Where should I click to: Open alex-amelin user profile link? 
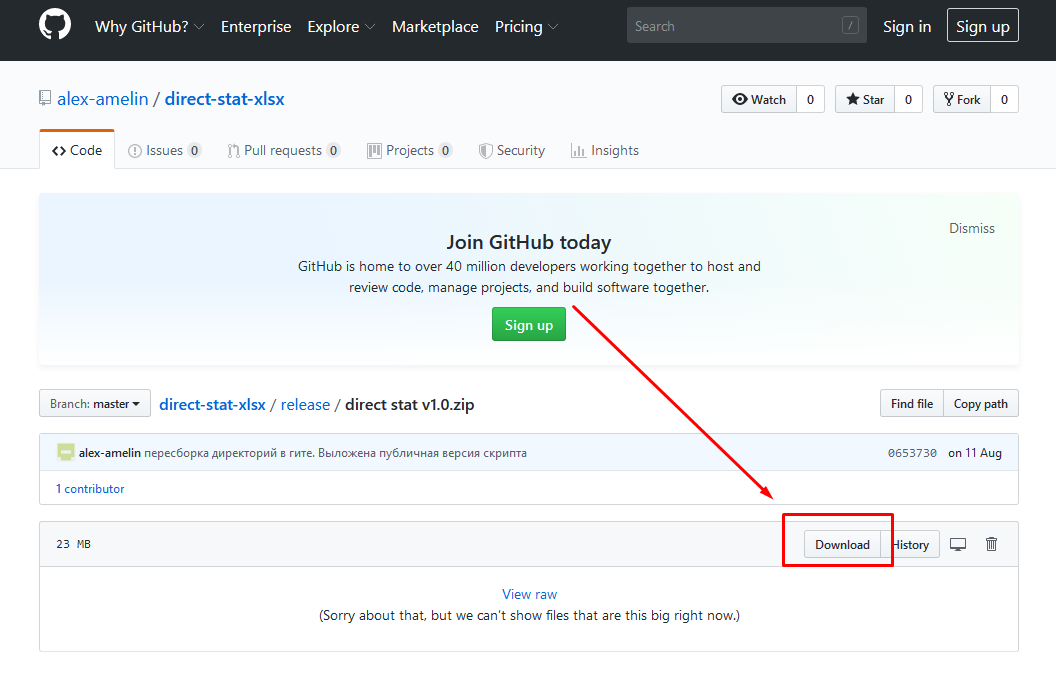point(102,99)
